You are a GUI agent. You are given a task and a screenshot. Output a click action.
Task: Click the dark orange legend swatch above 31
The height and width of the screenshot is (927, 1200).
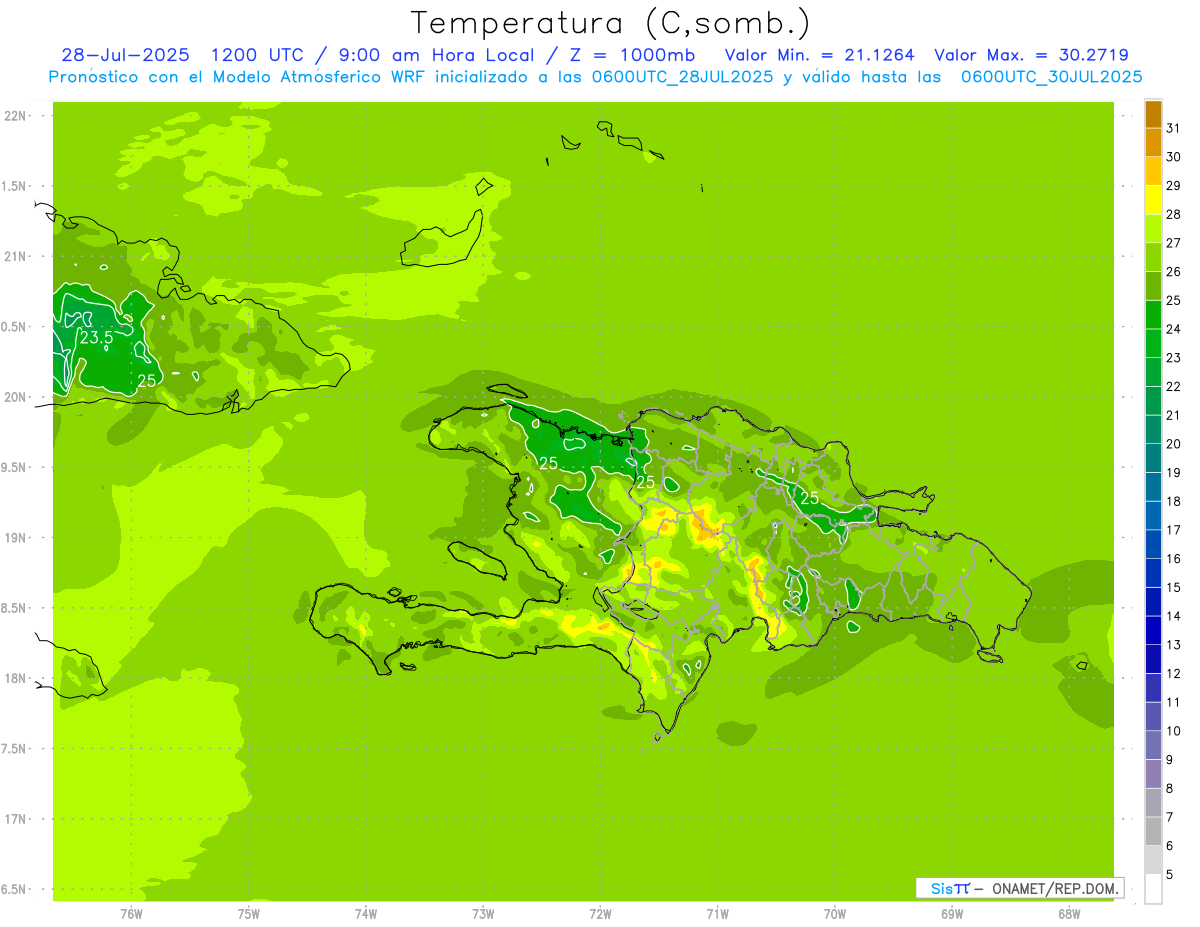tap(1153, 114)
